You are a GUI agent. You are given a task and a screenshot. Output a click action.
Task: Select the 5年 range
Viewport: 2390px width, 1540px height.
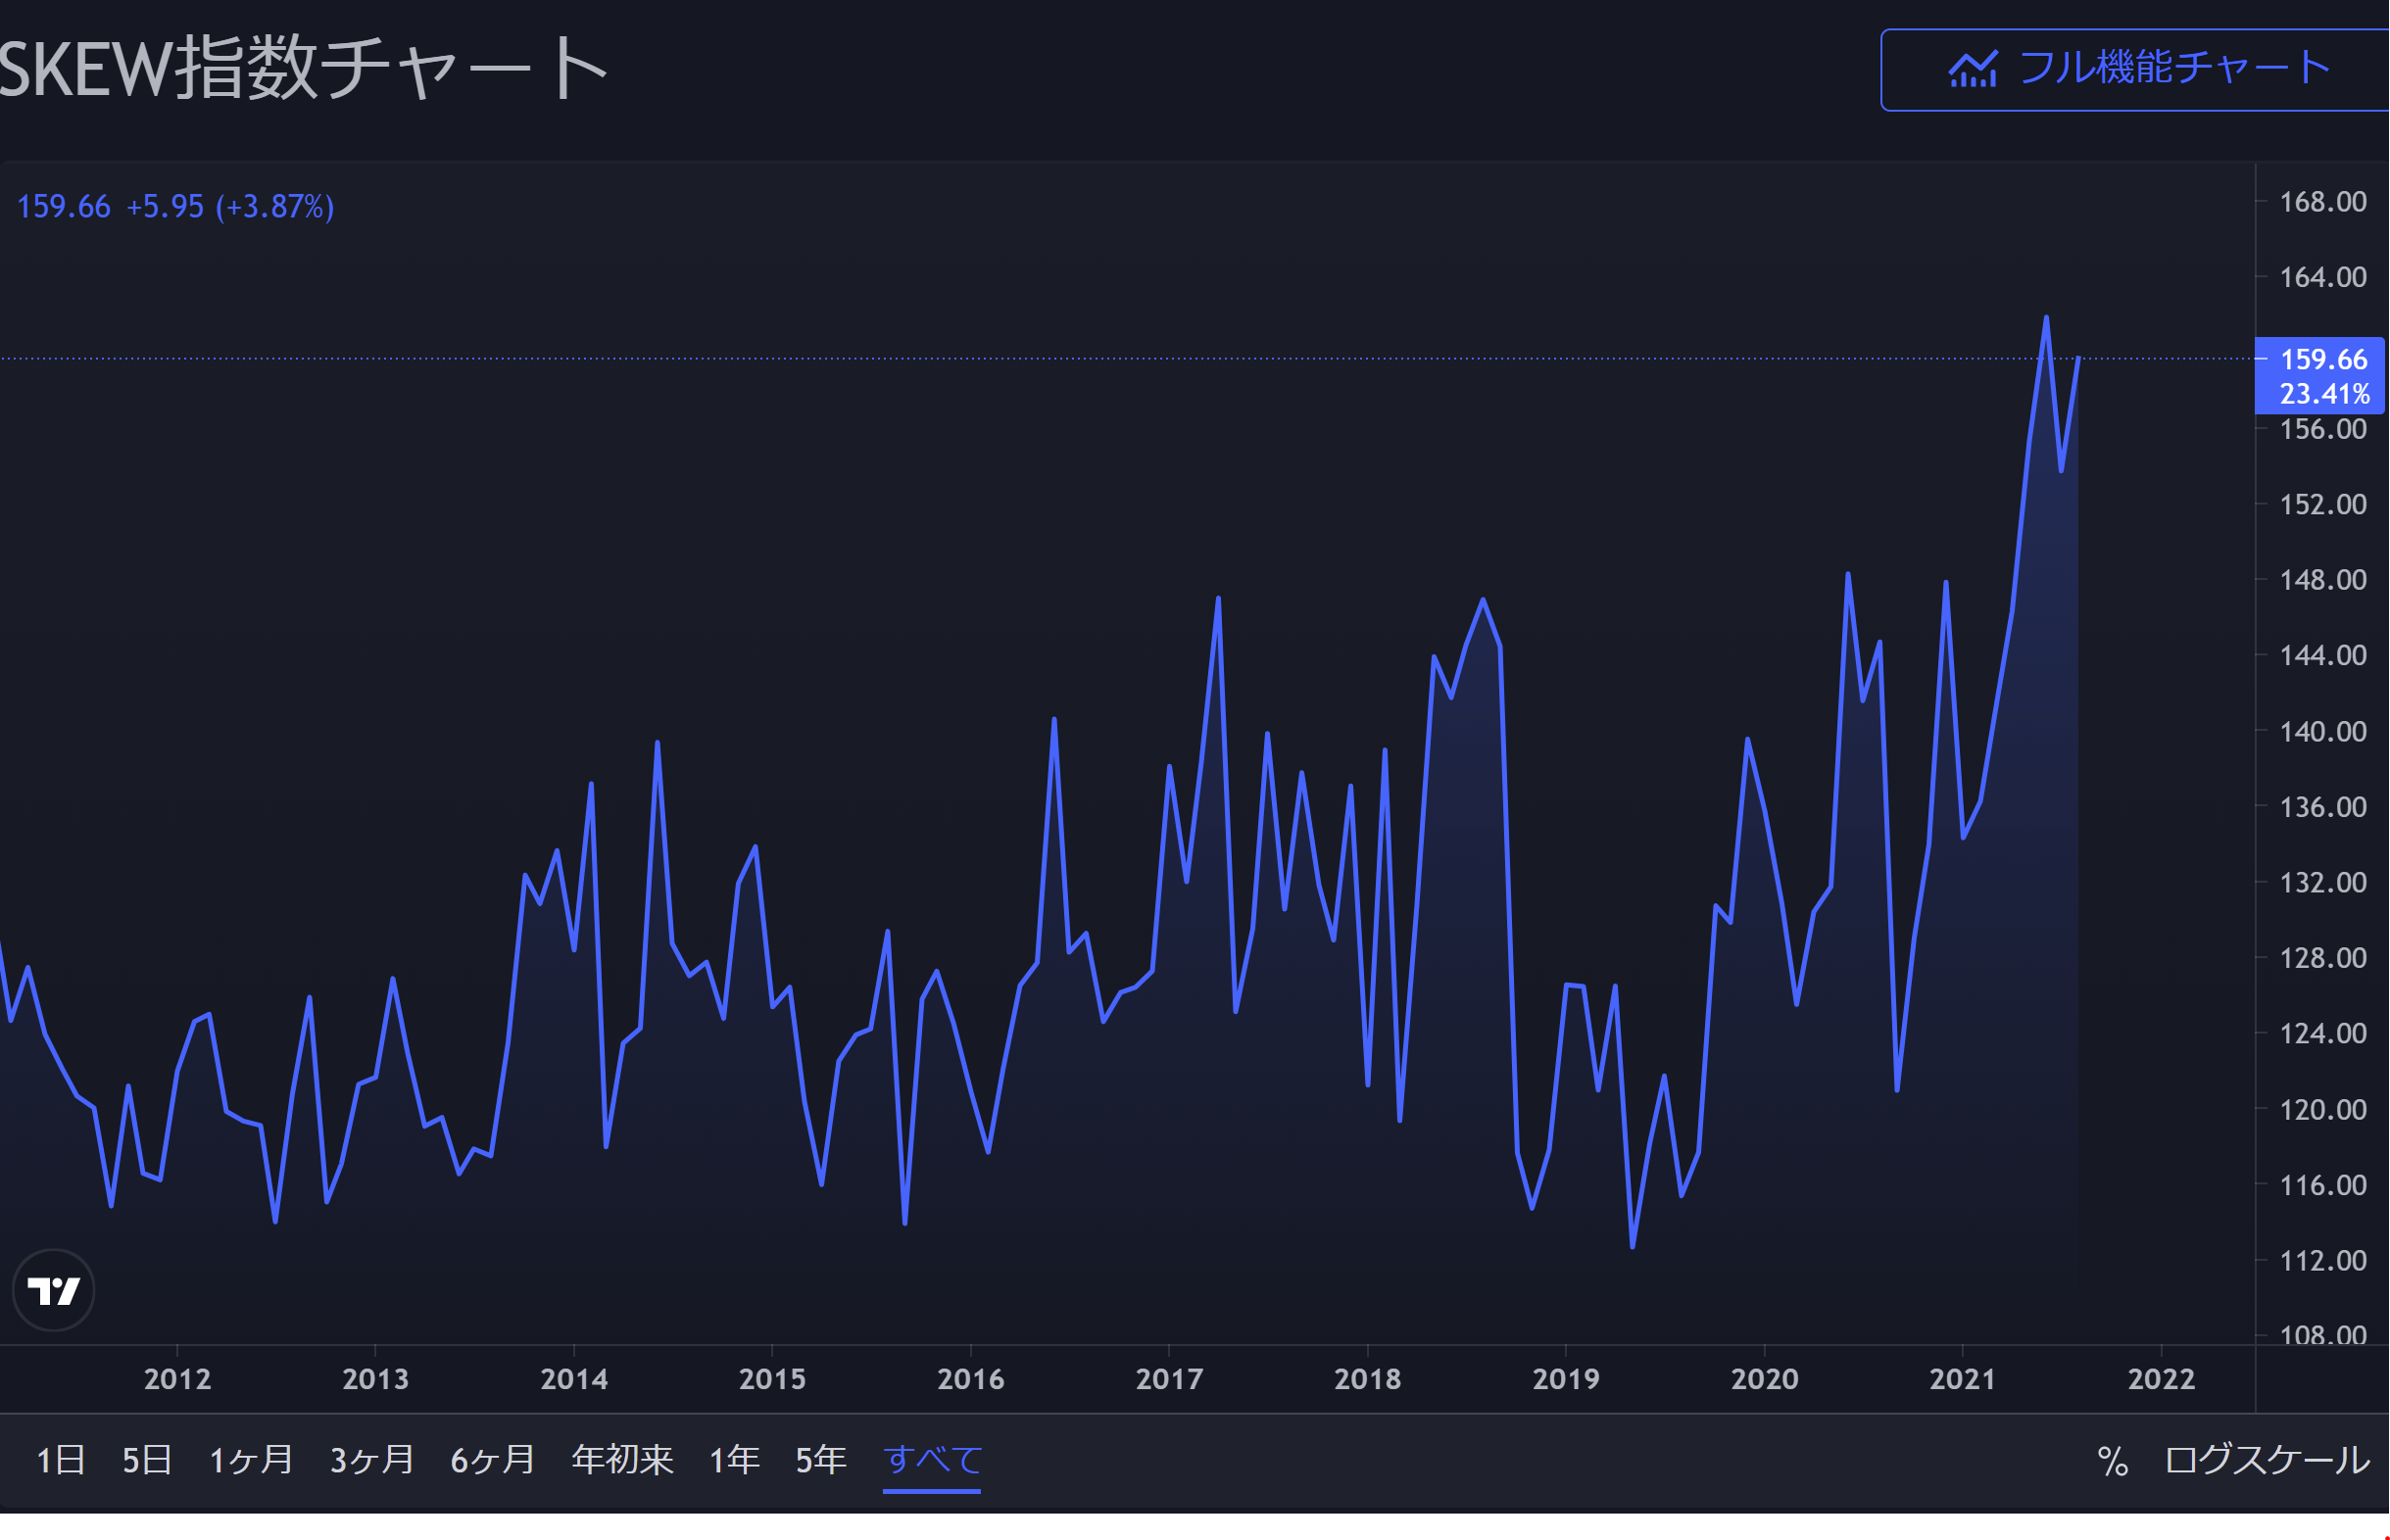tap(821, 1461)
